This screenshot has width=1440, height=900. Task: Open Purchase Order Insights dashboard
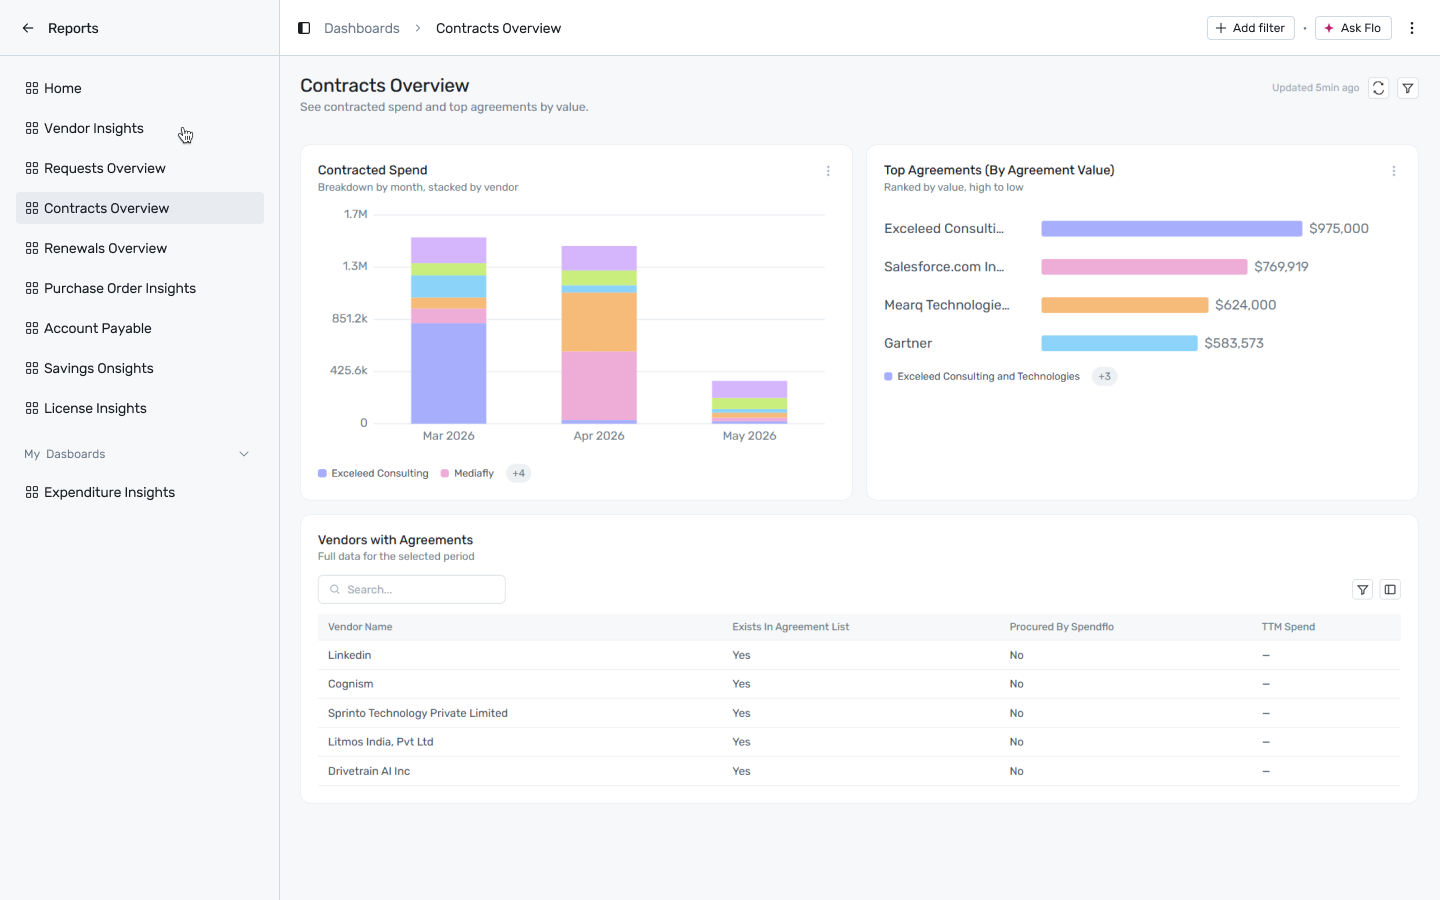[x=140, y=288]
